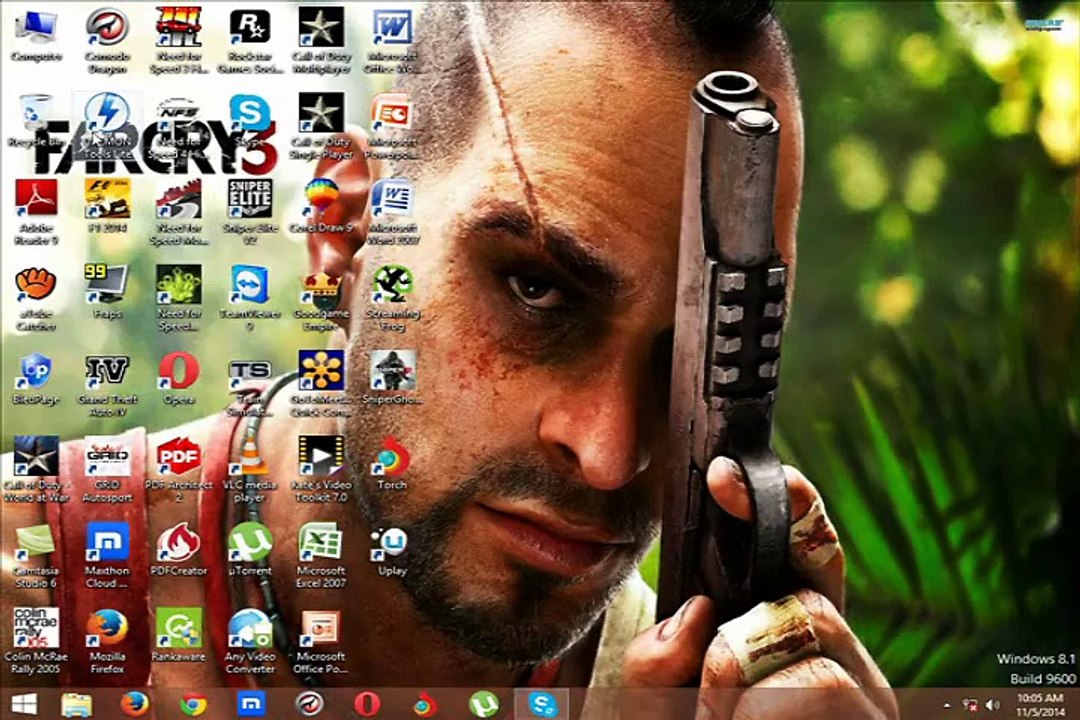This screenshot has width=1080, height=720.
Task: Select the F1 2014 game shortcut
Action: 107,207
